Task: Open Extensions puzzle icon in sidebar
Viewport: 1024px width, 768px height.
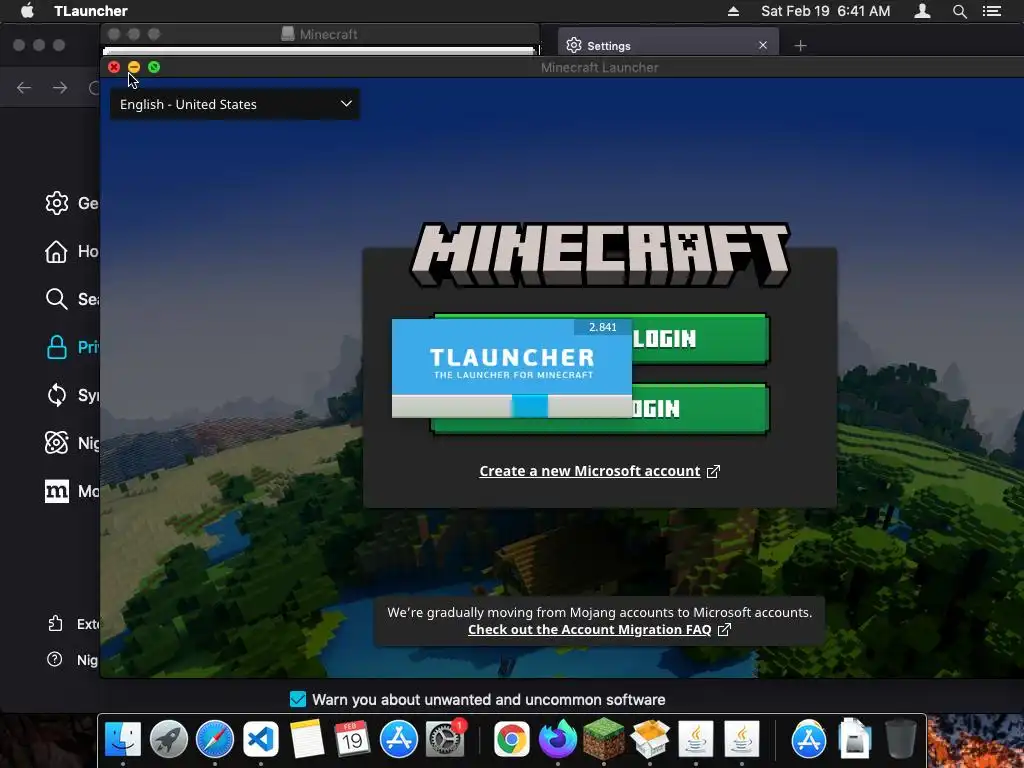Action: coord(56,624)
